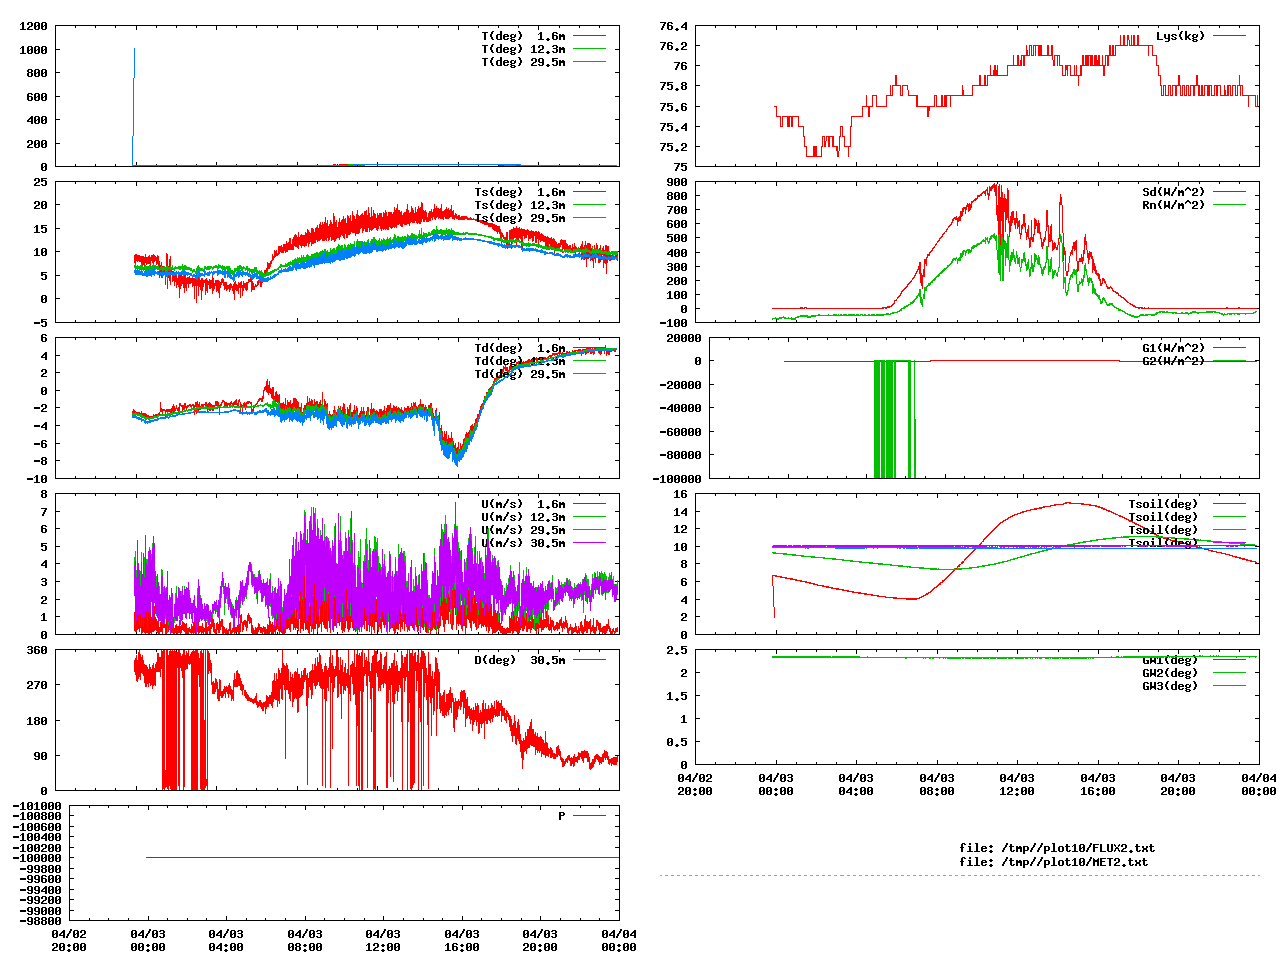Click the blue line sample beside P legend

pyautogui.click(x=590, y=816)
